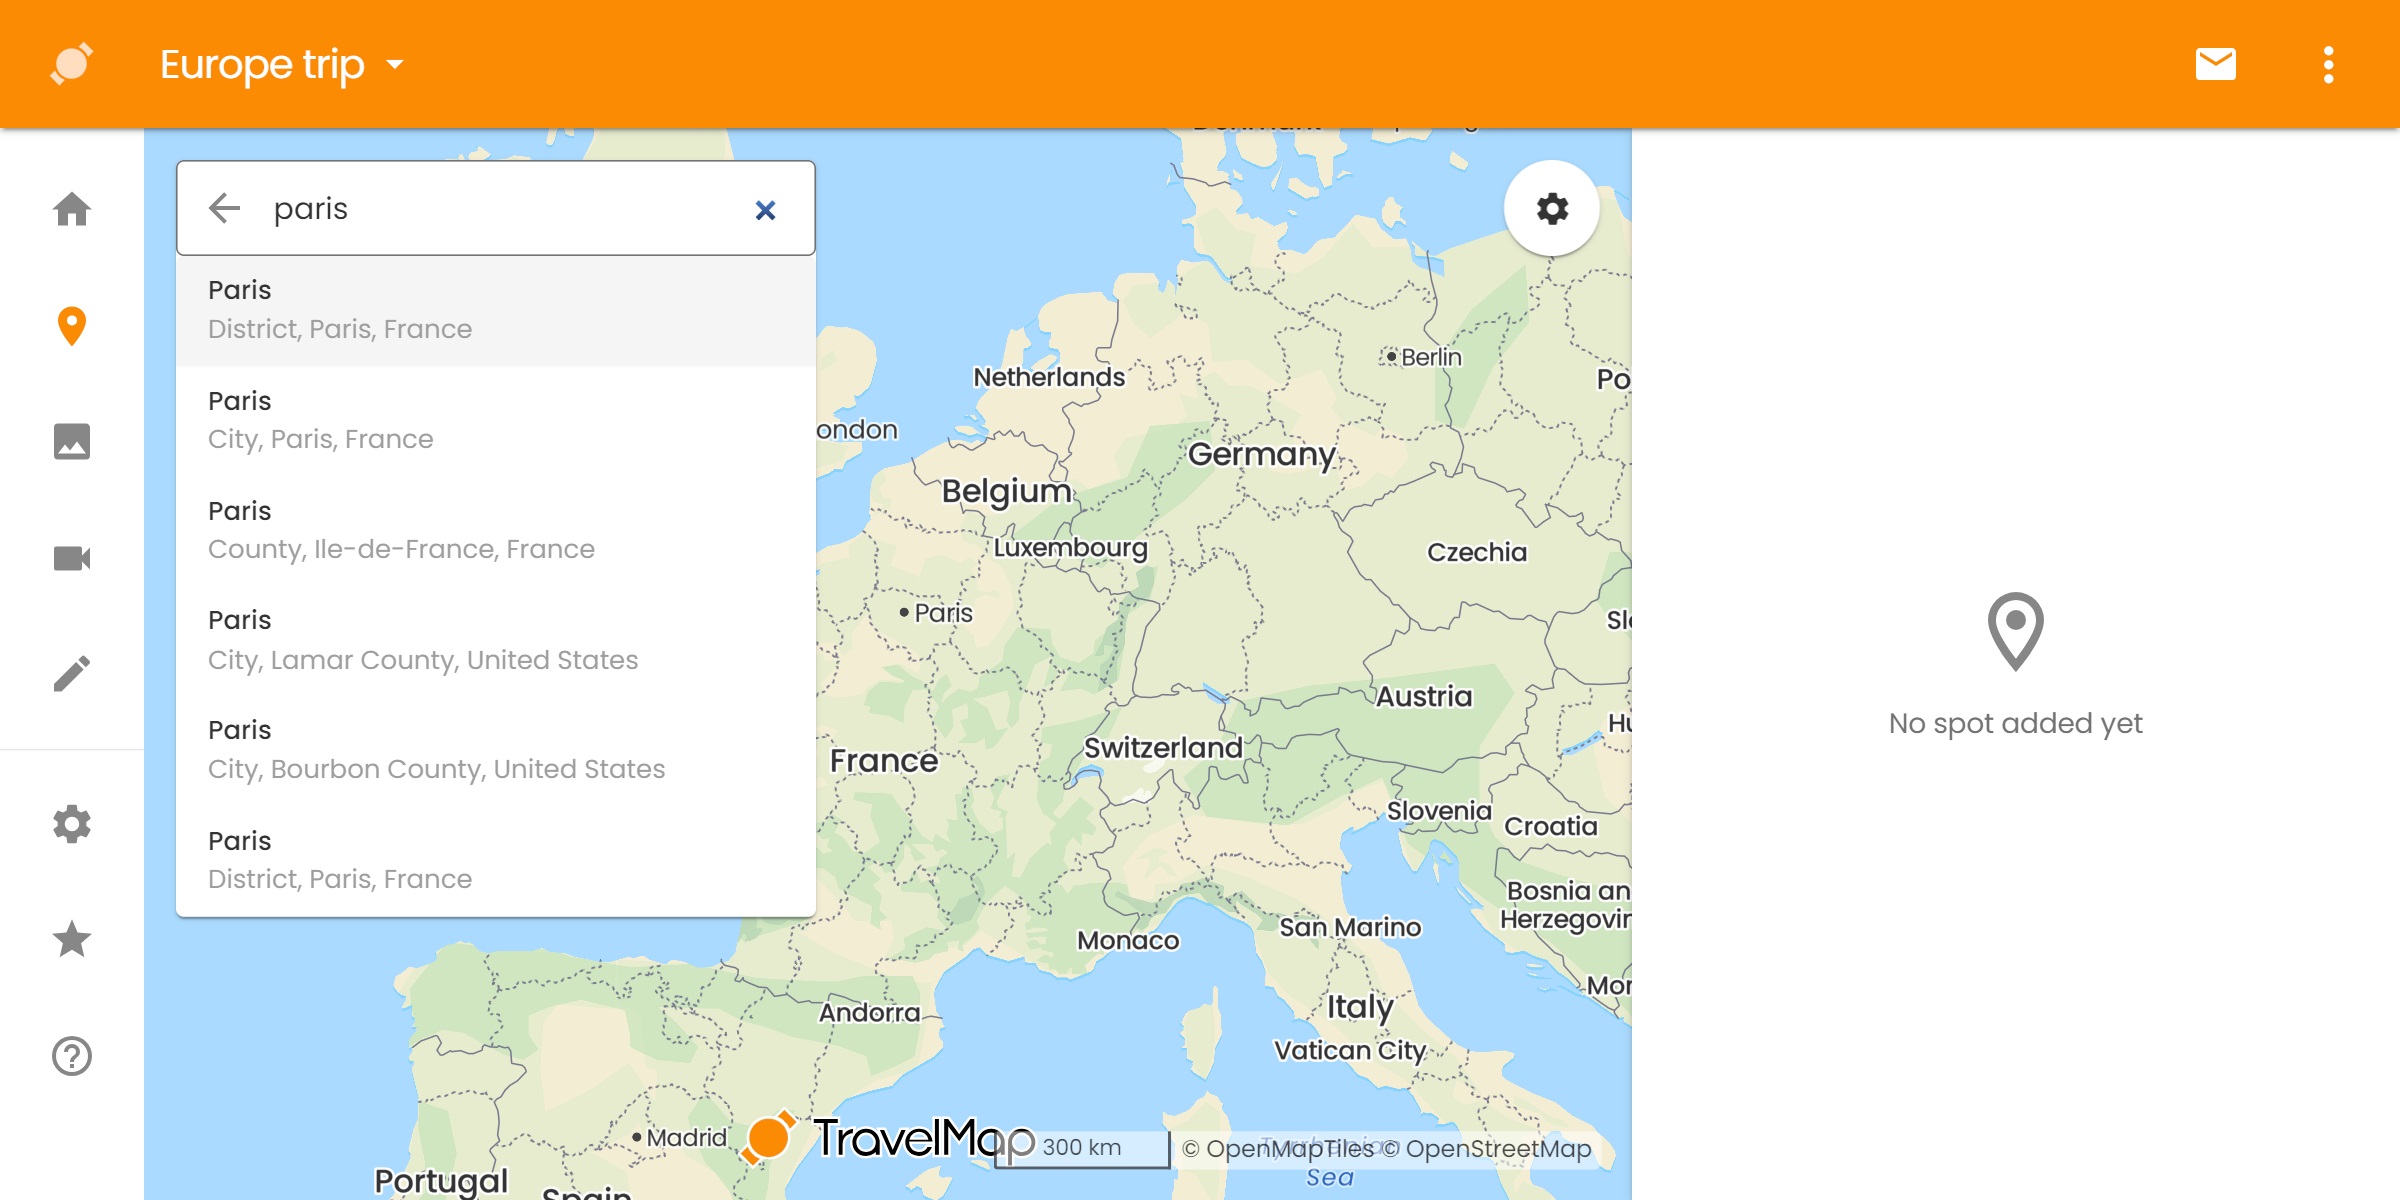
Task: Select Paris Lamar County United States
Action: pyautogui.click(x=495, y=640)
